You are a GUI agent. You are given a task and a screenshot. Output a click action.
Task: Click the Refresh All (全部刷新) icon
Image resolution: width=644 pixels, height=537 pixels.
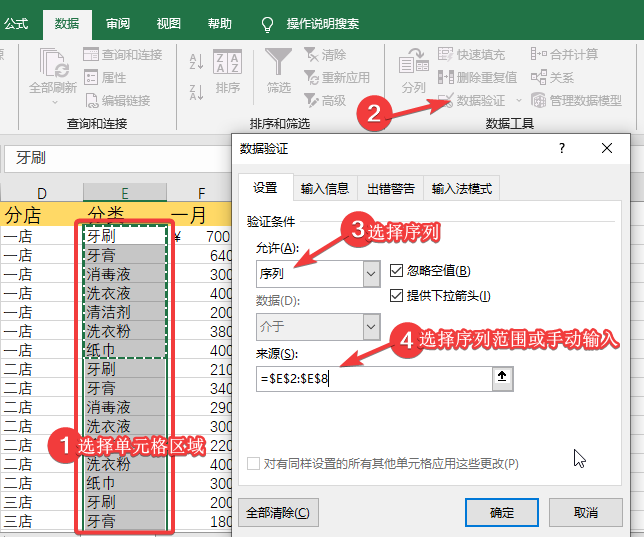pos(53,63)
